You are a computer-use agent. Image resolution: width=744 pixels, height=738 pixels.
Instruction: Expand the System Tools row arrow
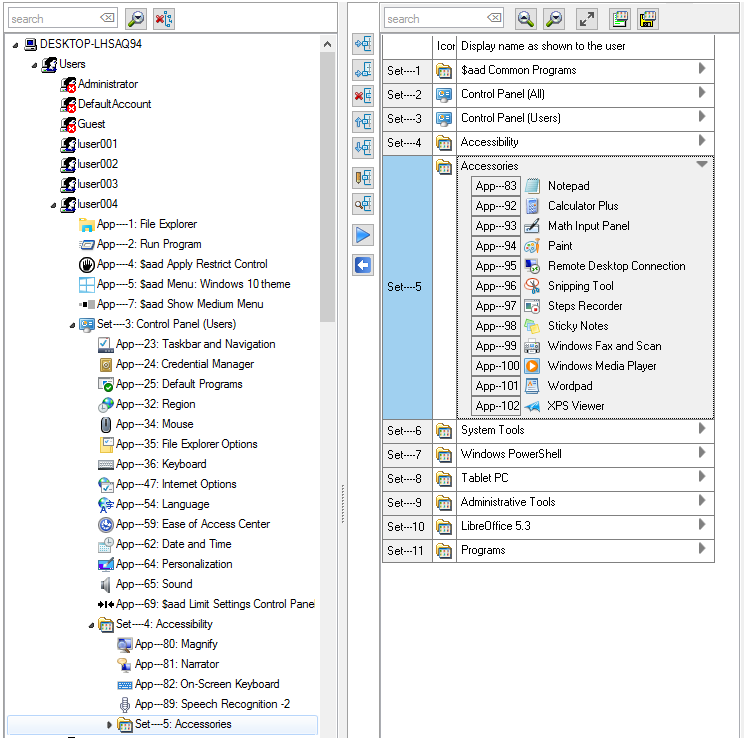point(702,429)
